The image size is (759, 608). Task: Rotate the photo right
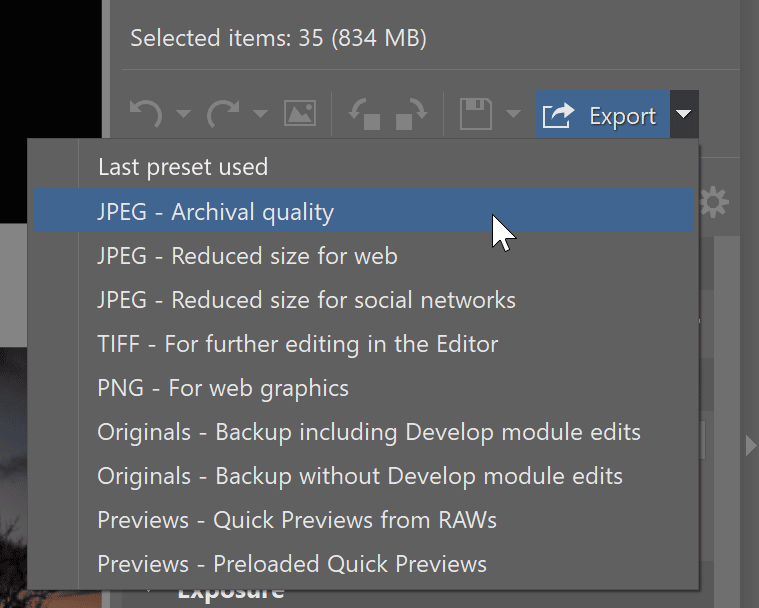(411, 114)
